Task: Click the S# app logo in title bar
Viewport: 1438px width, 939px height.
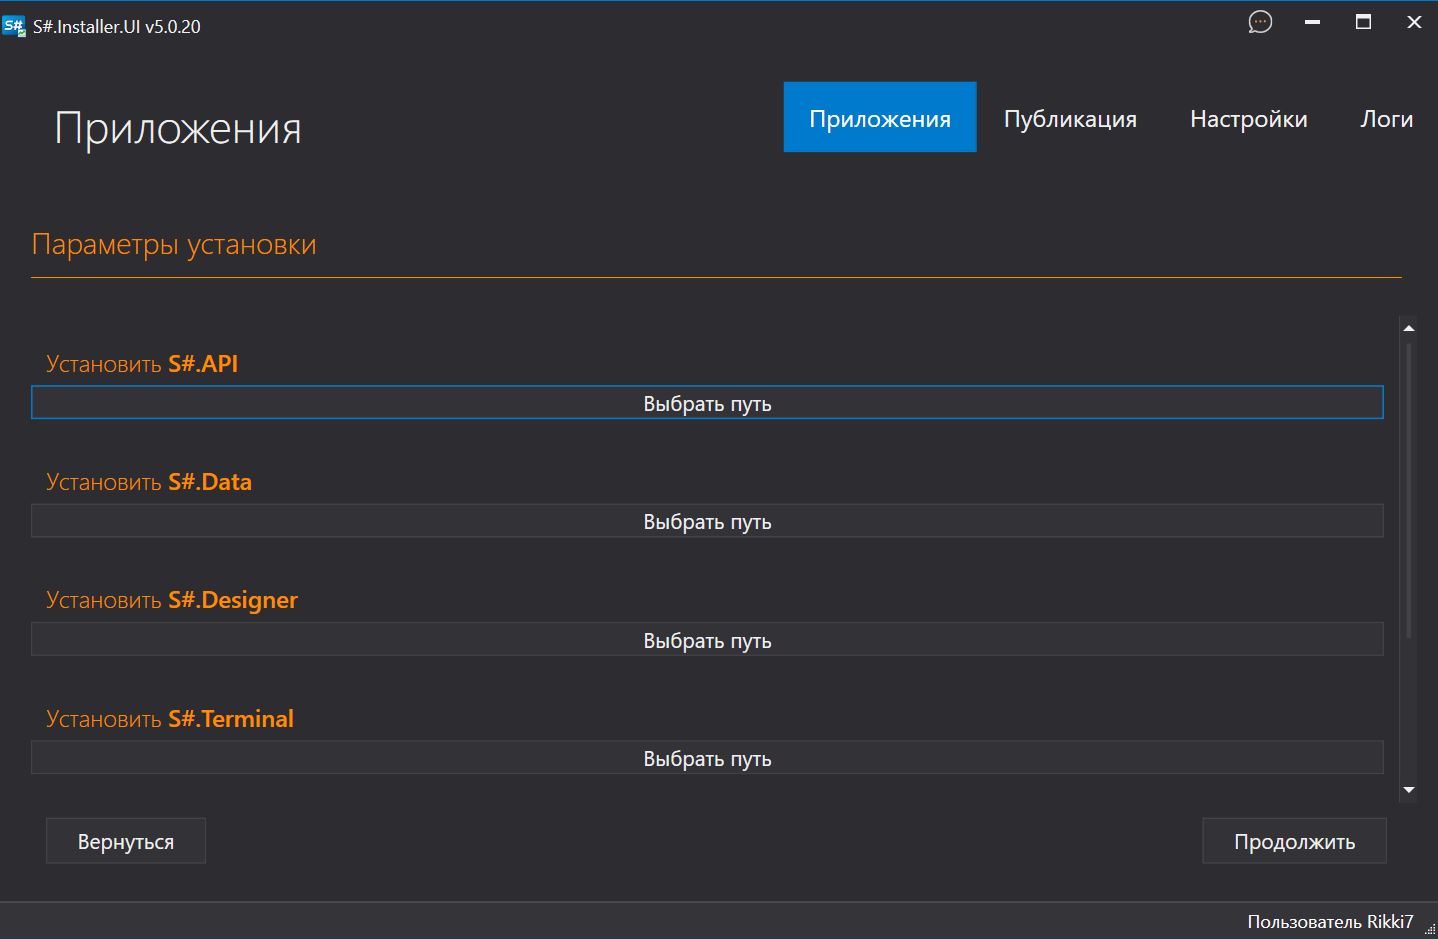Action: 14,26
